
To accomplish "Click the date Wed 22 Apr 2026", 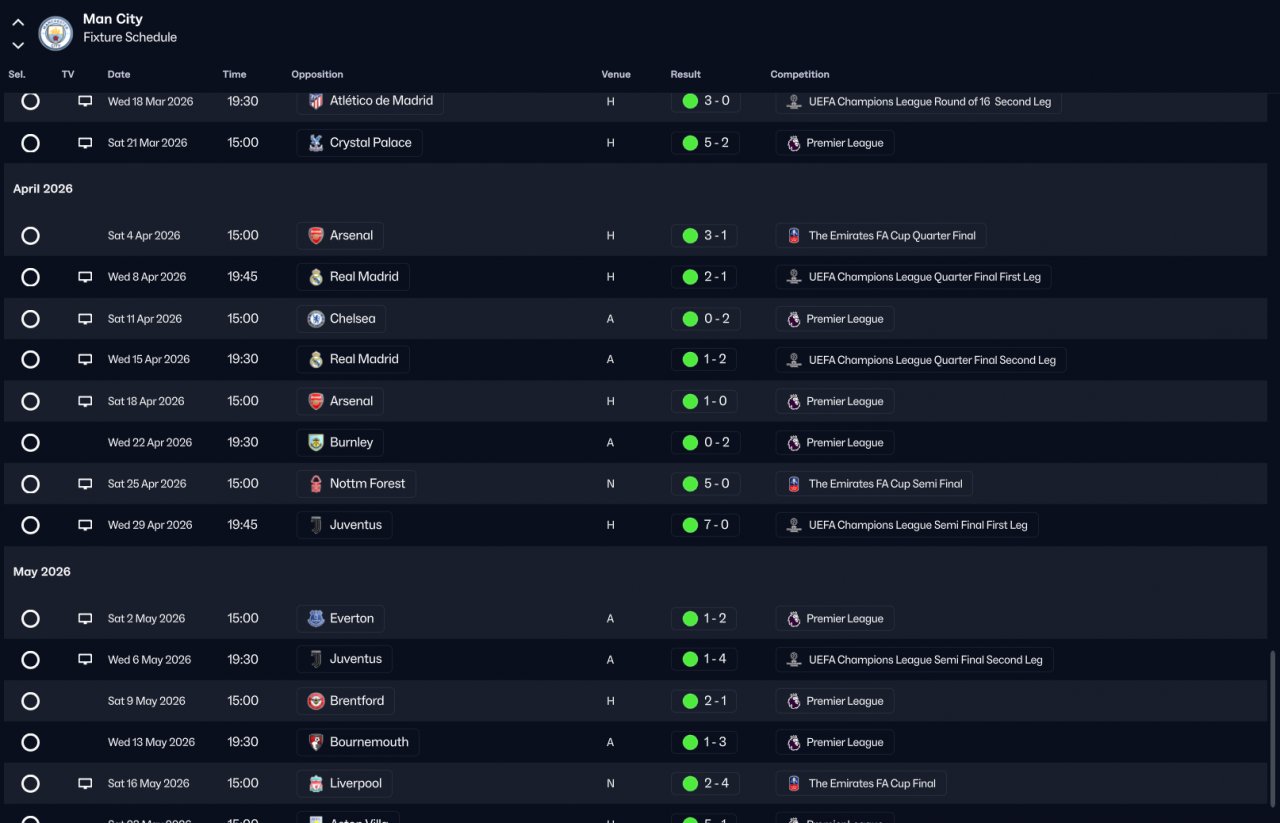I will [x=150, y=442].
